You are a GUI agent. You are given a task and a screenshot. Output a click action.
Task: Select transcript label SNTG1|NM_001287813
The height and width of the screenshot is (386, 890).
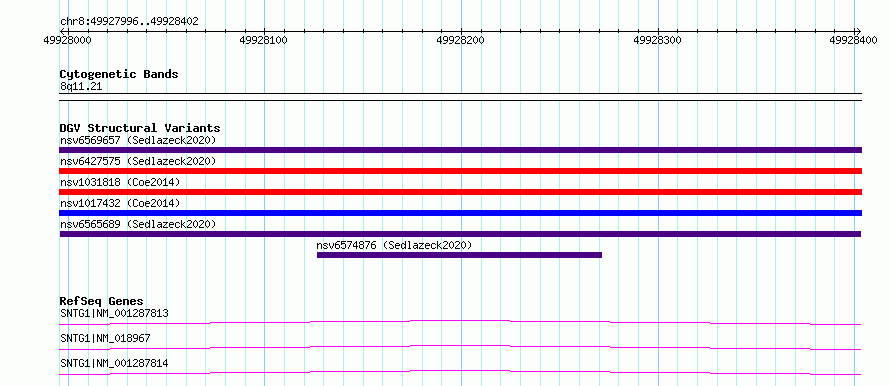tap(114, 313)
